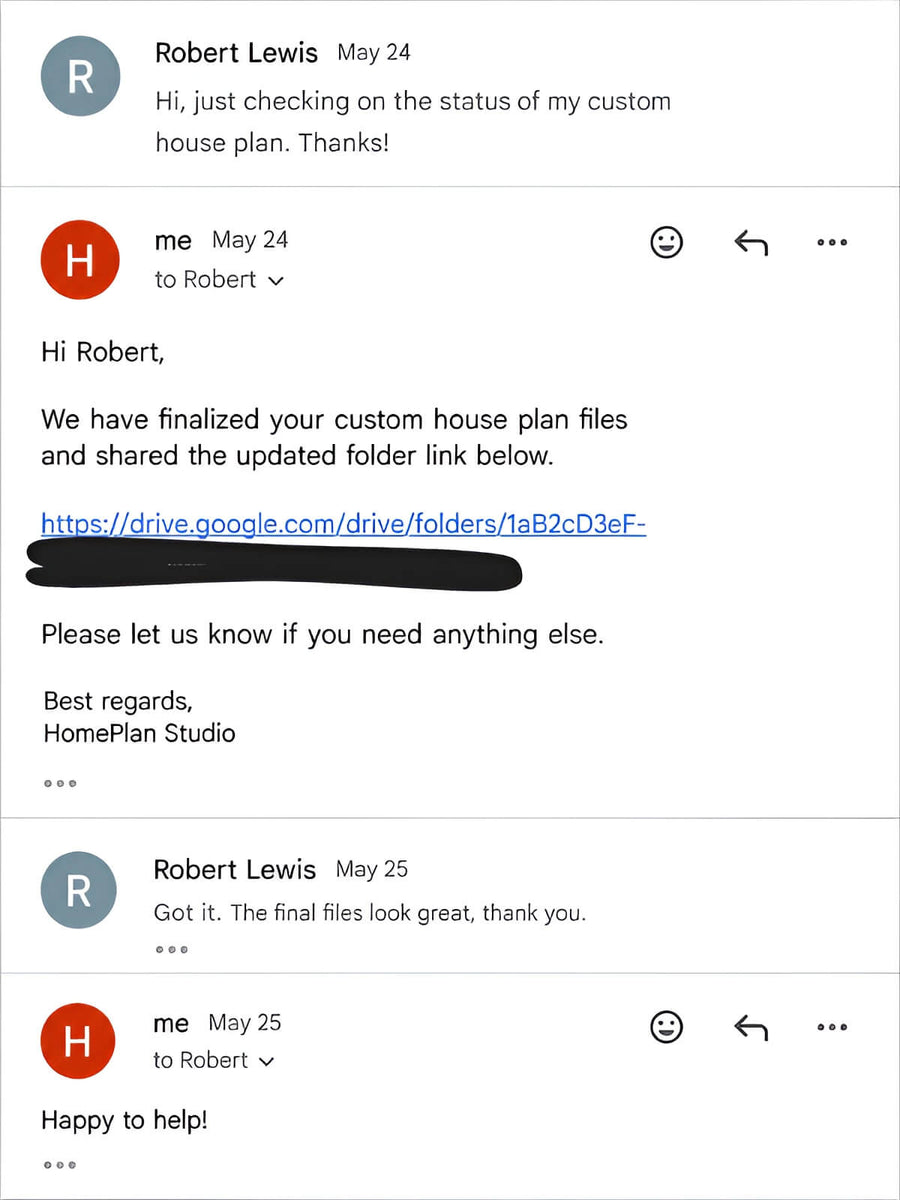The image size is (900, 1200).
Task: Click sender name 'me' on May 24 message
Action: click(x=173, y=241)
